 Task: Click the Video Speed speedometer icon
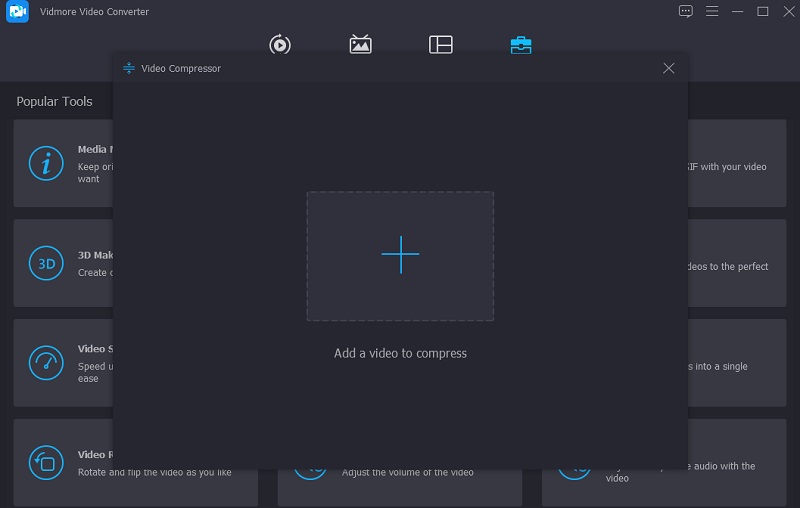(46, 362)
